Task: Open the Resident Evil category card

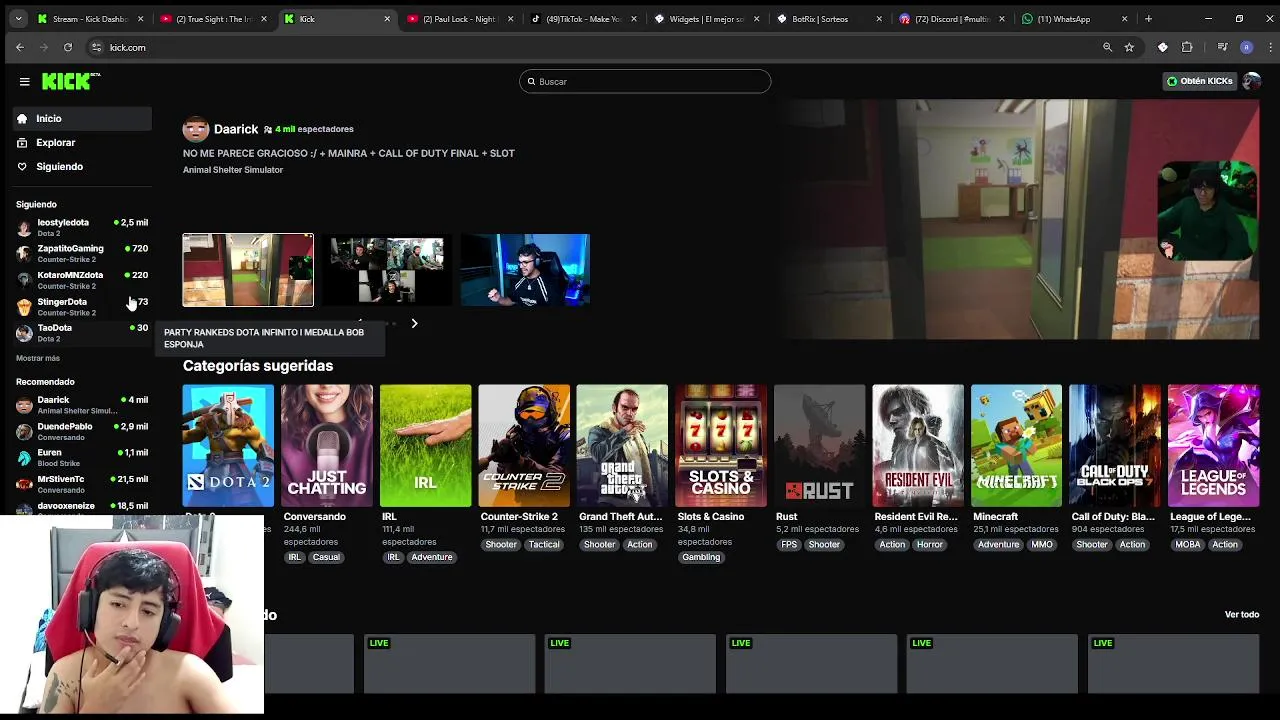Action: [x=918, y=446]
